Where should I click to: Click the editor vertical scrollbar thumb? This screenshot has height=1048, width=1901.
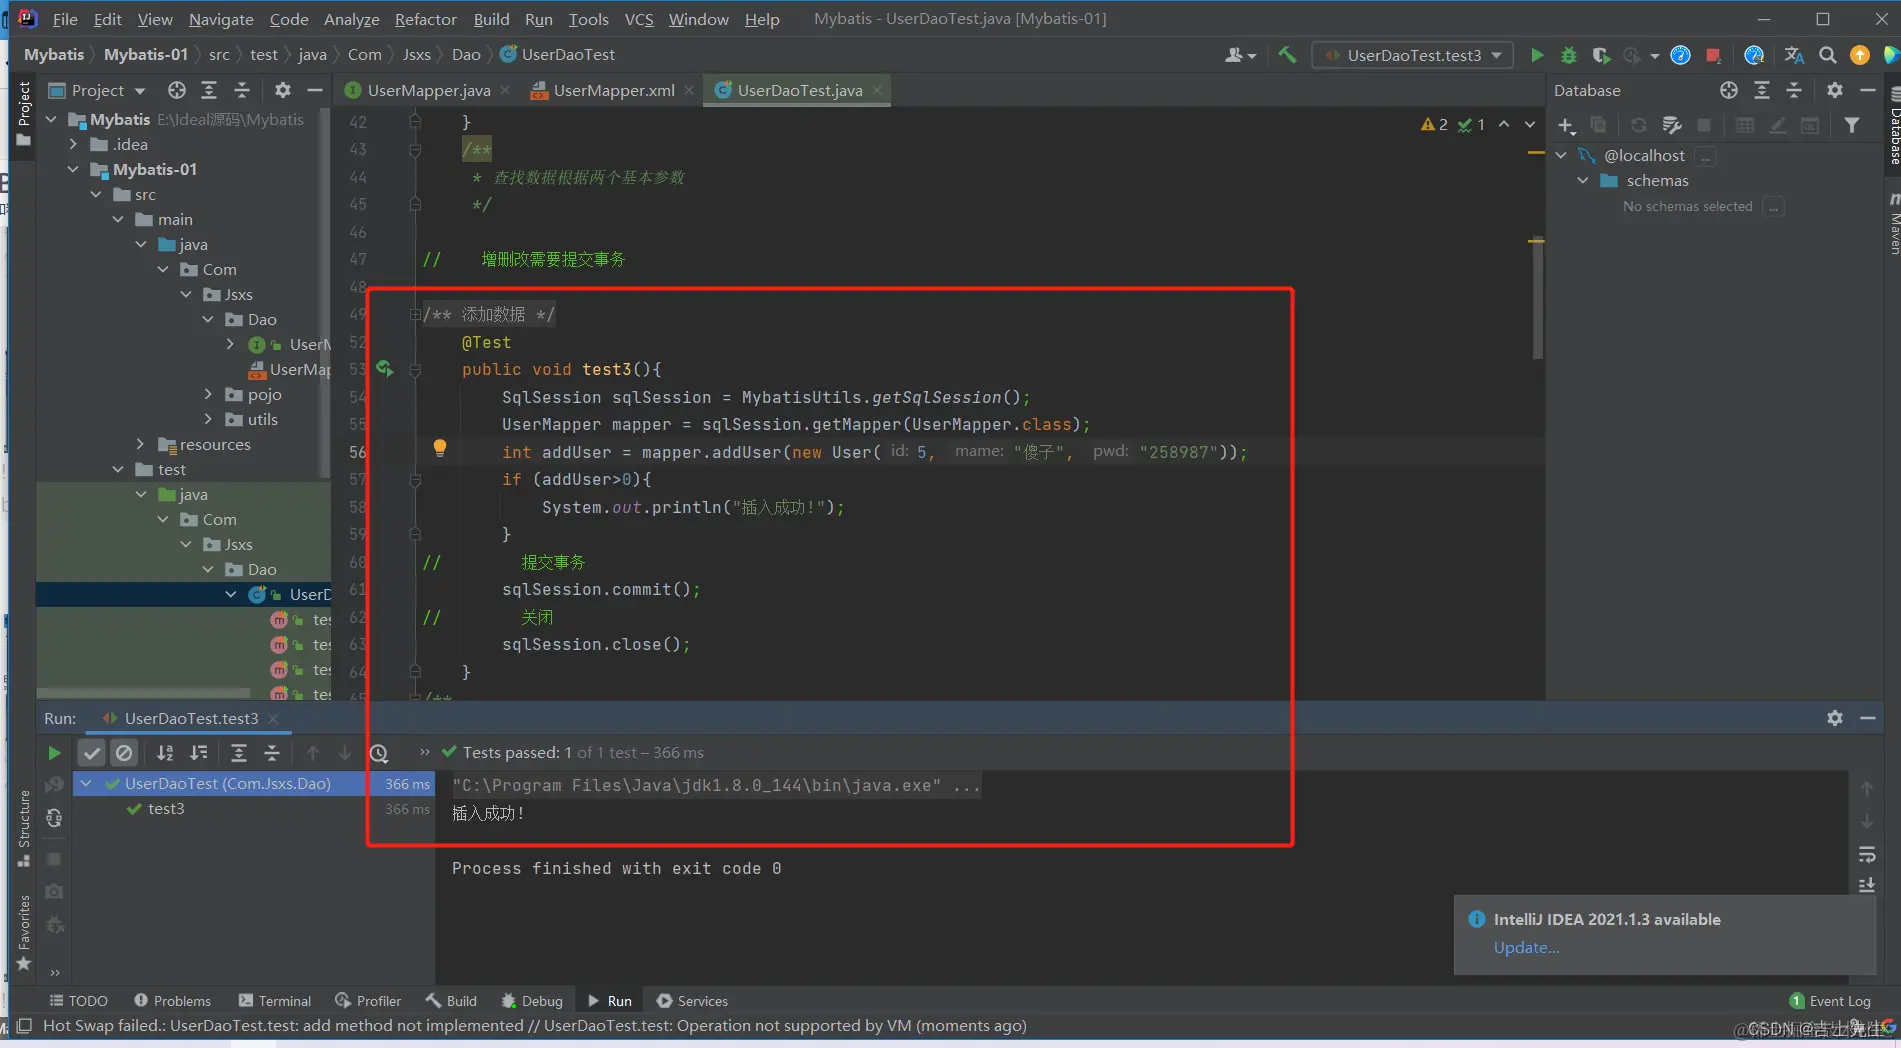coord(1537,300)
